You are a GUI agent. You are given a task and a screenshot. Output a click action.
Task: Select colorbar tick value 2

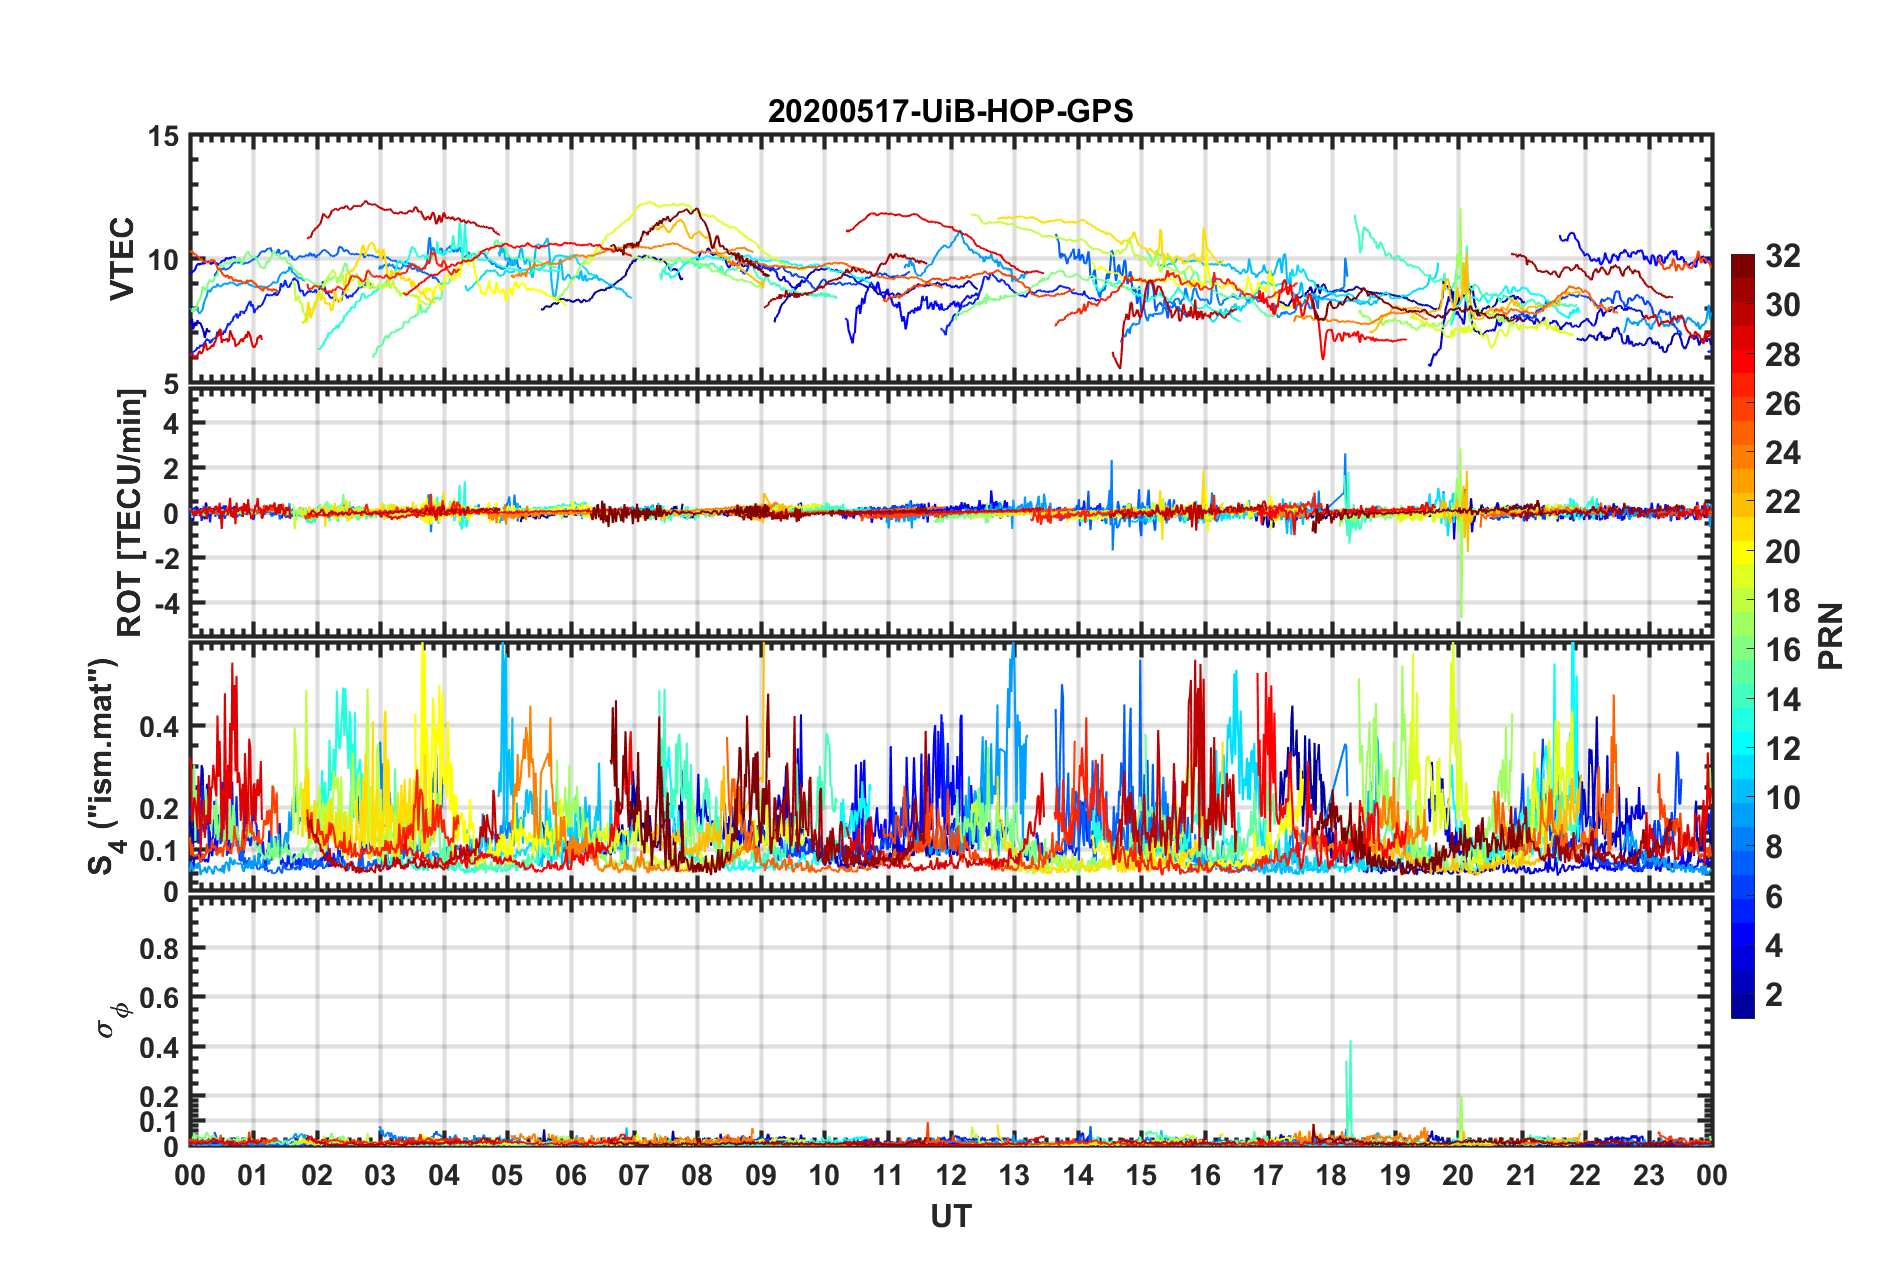click(x=1774, y=994)
